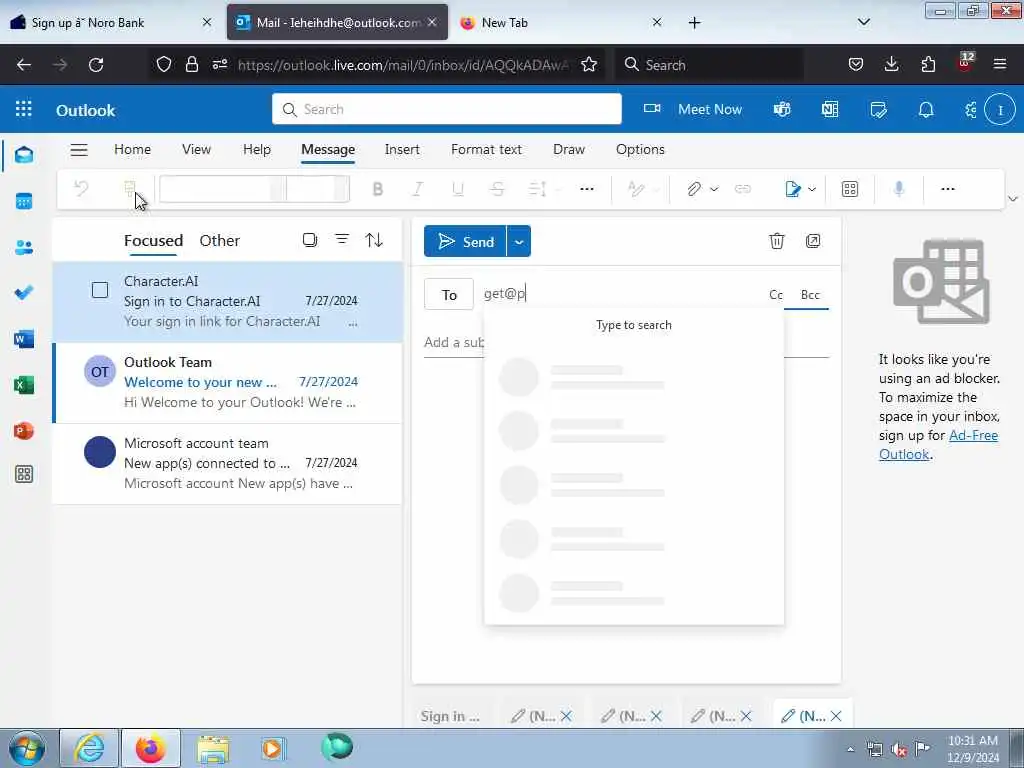Open the Insert ribbon tab
Viewport: 1024px width, 768px height.
(x=402, y=150)
